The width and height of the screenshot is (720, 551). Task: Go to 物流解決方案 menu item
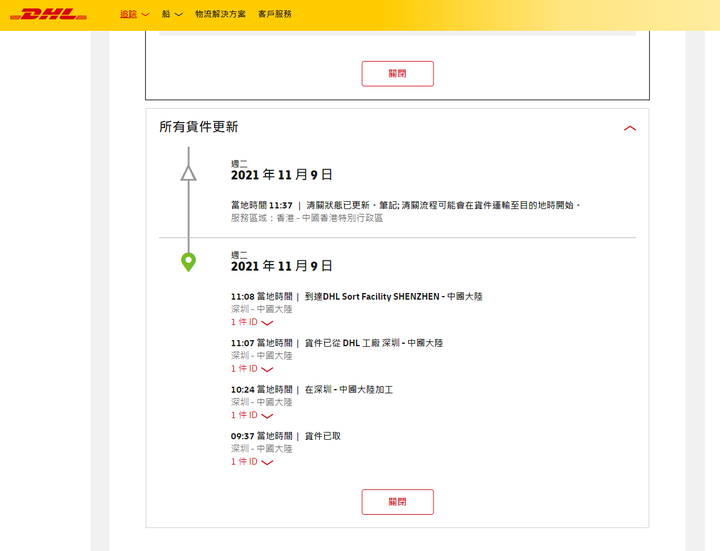(220, 14)
